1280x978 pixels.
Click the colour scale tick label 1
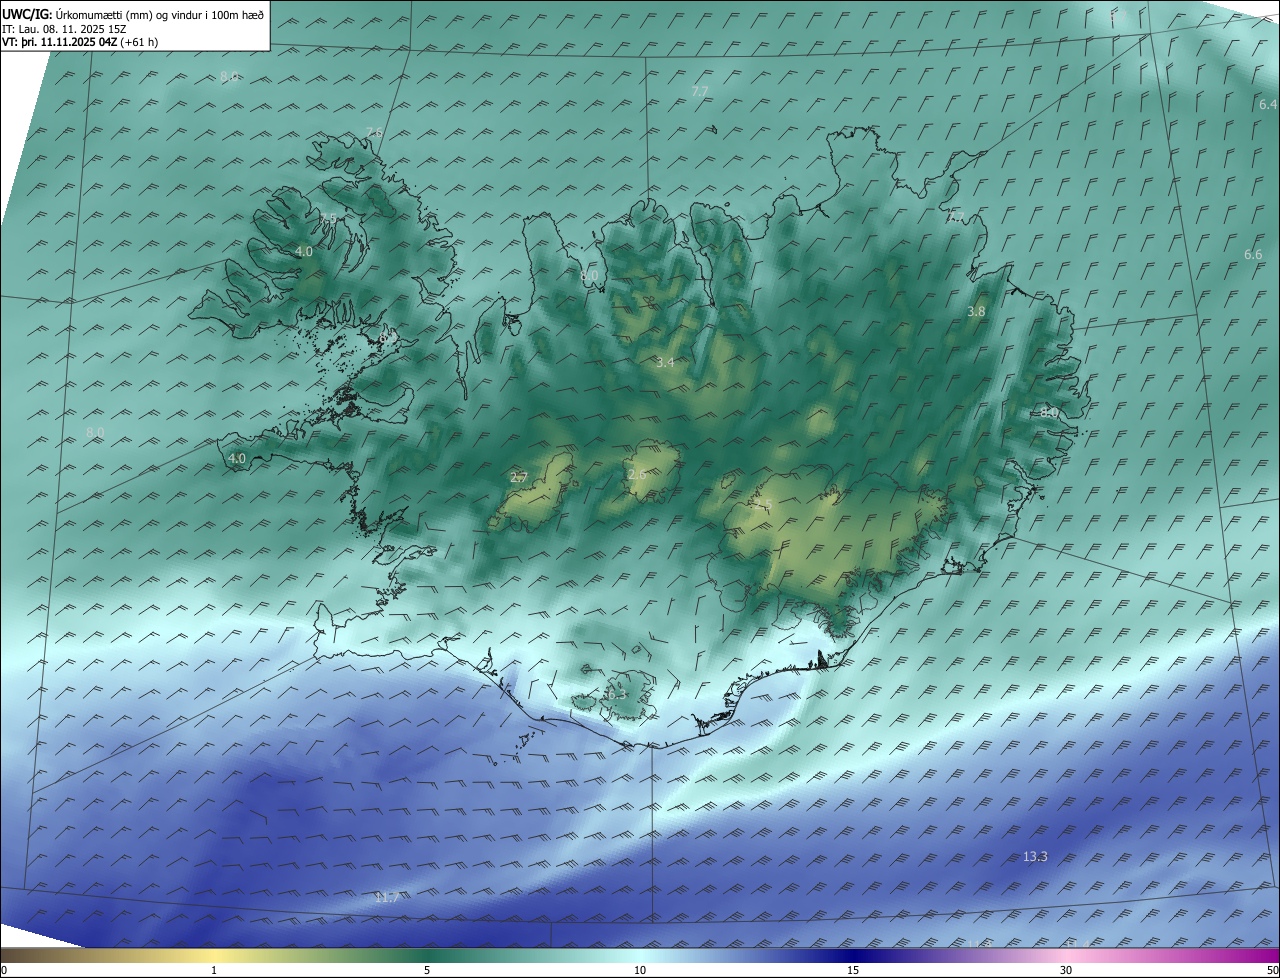point(214,970)
